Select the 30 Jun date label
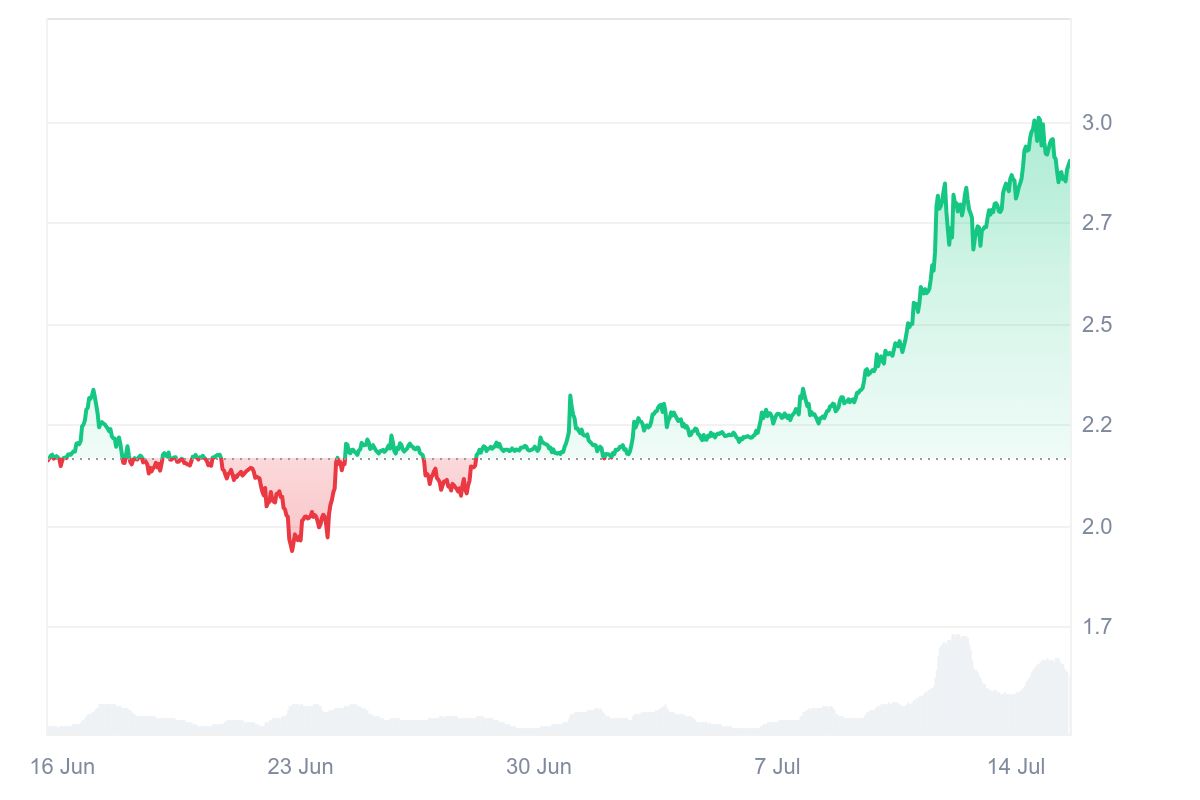1200x800 pixels. pyautogui.click(x=539, y=767)
